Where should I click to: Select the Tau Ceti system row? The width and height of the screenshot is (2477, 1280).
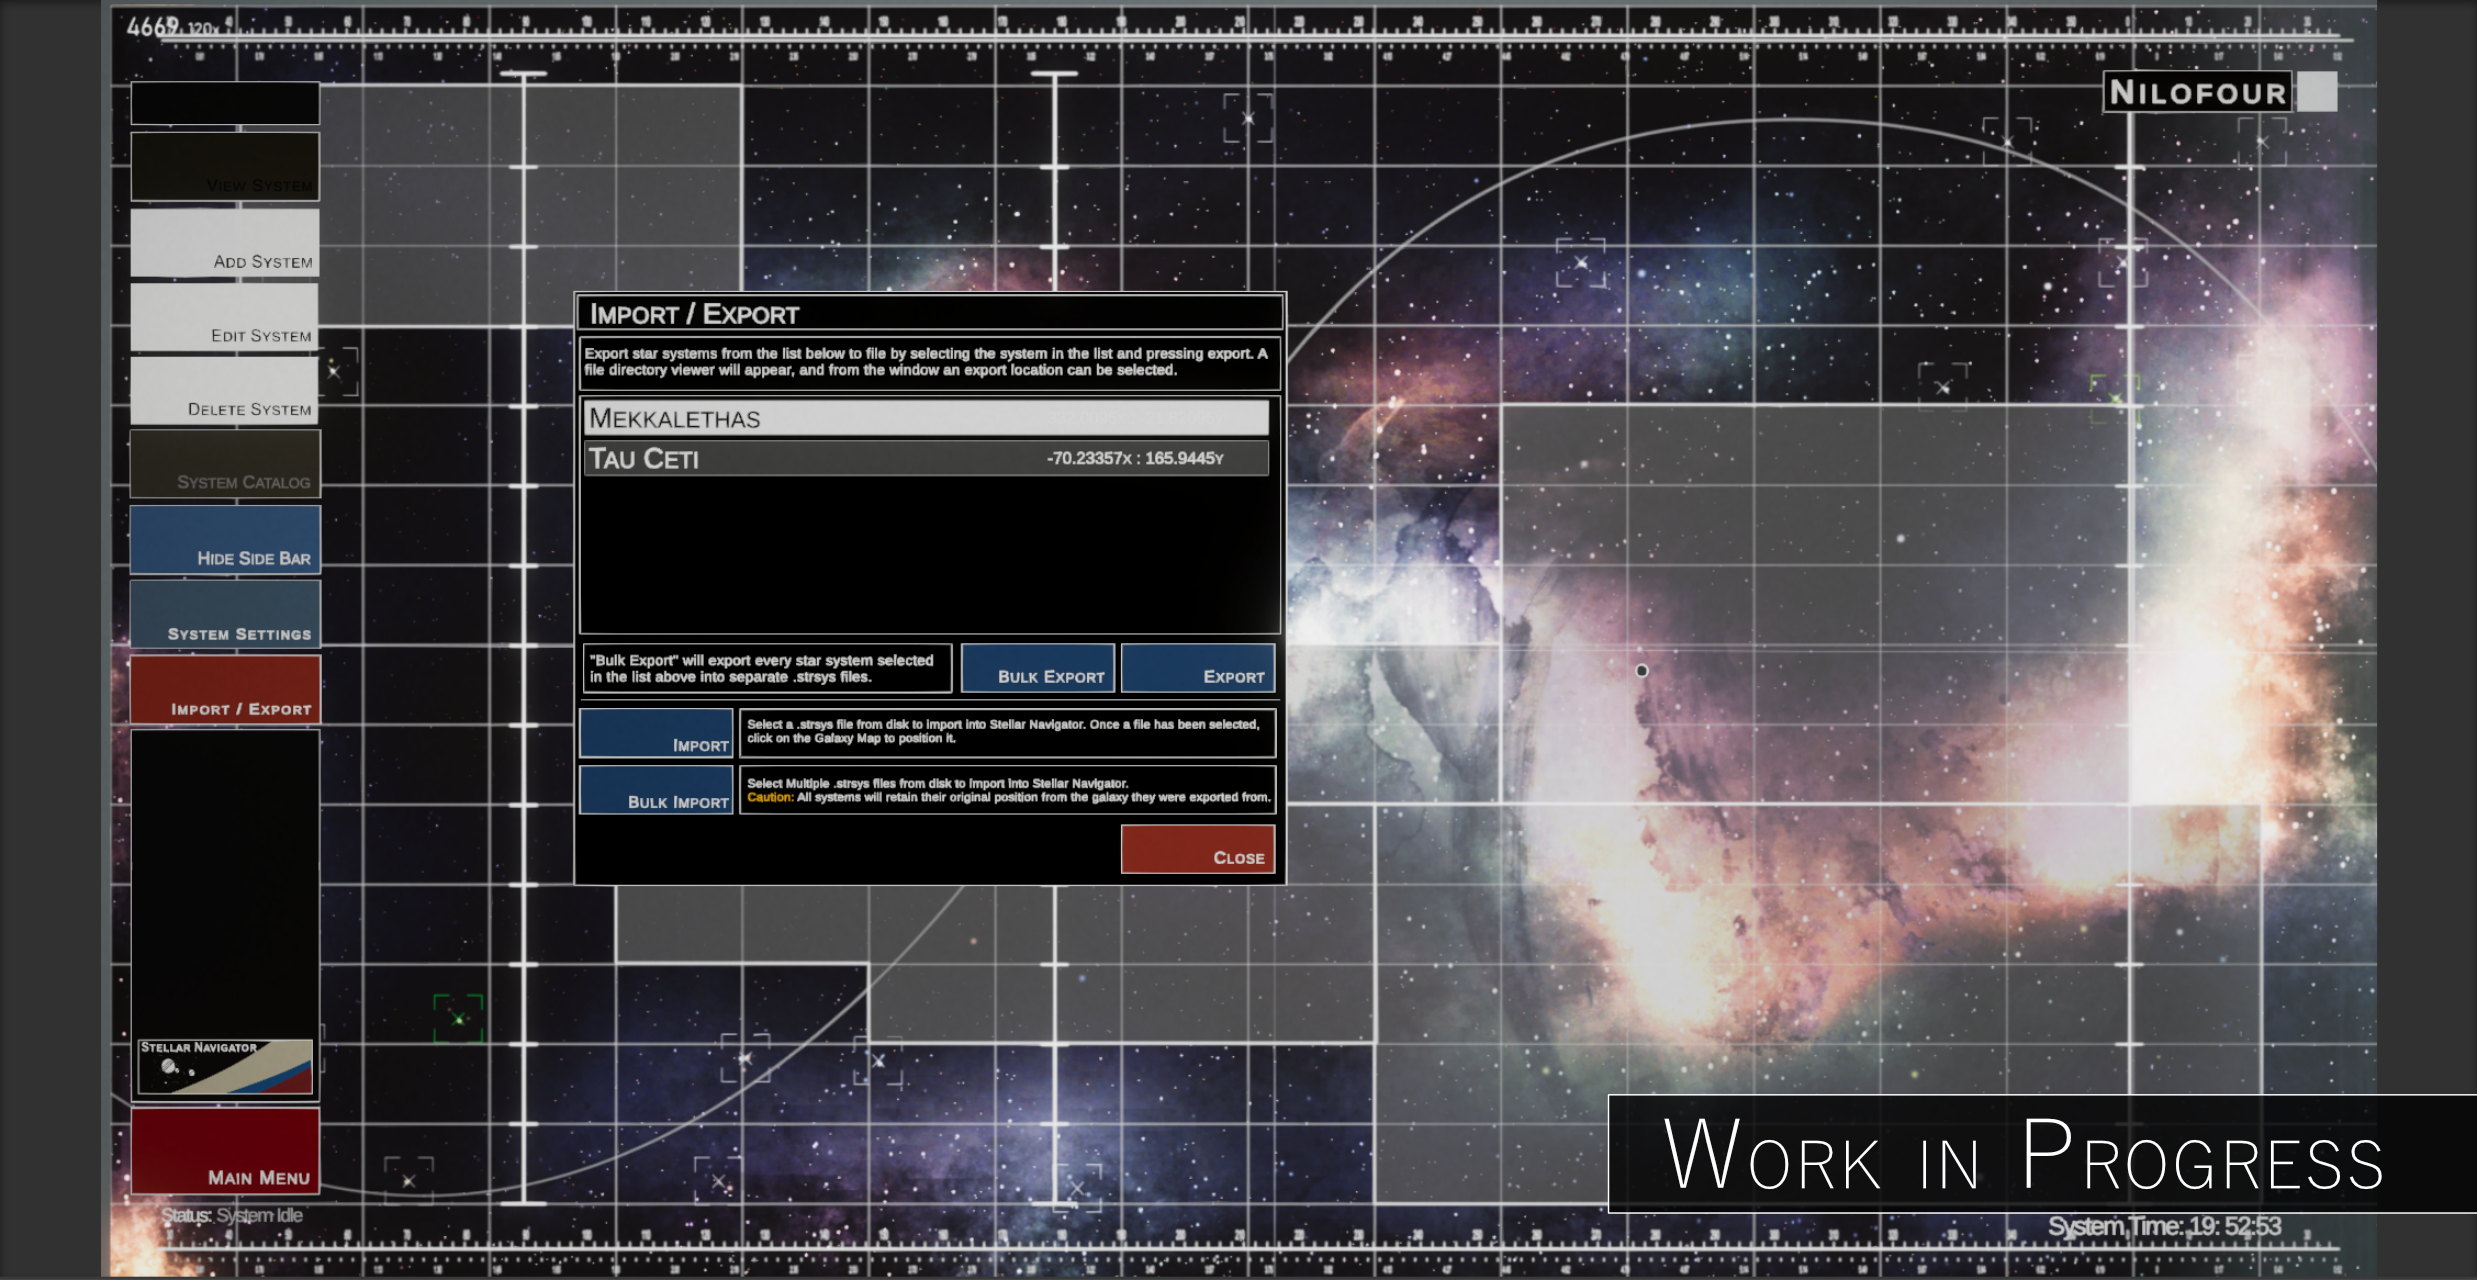coord(925,459)
